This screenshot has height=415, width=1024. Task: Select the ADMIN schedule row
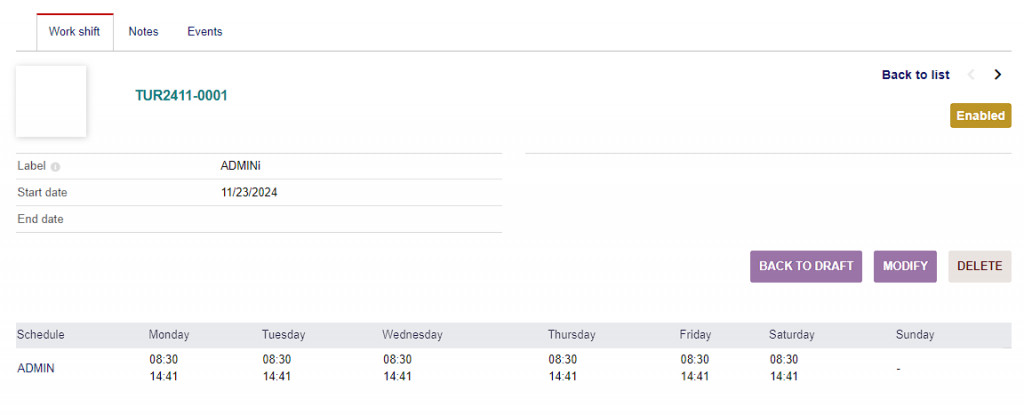tap(36, 368)
